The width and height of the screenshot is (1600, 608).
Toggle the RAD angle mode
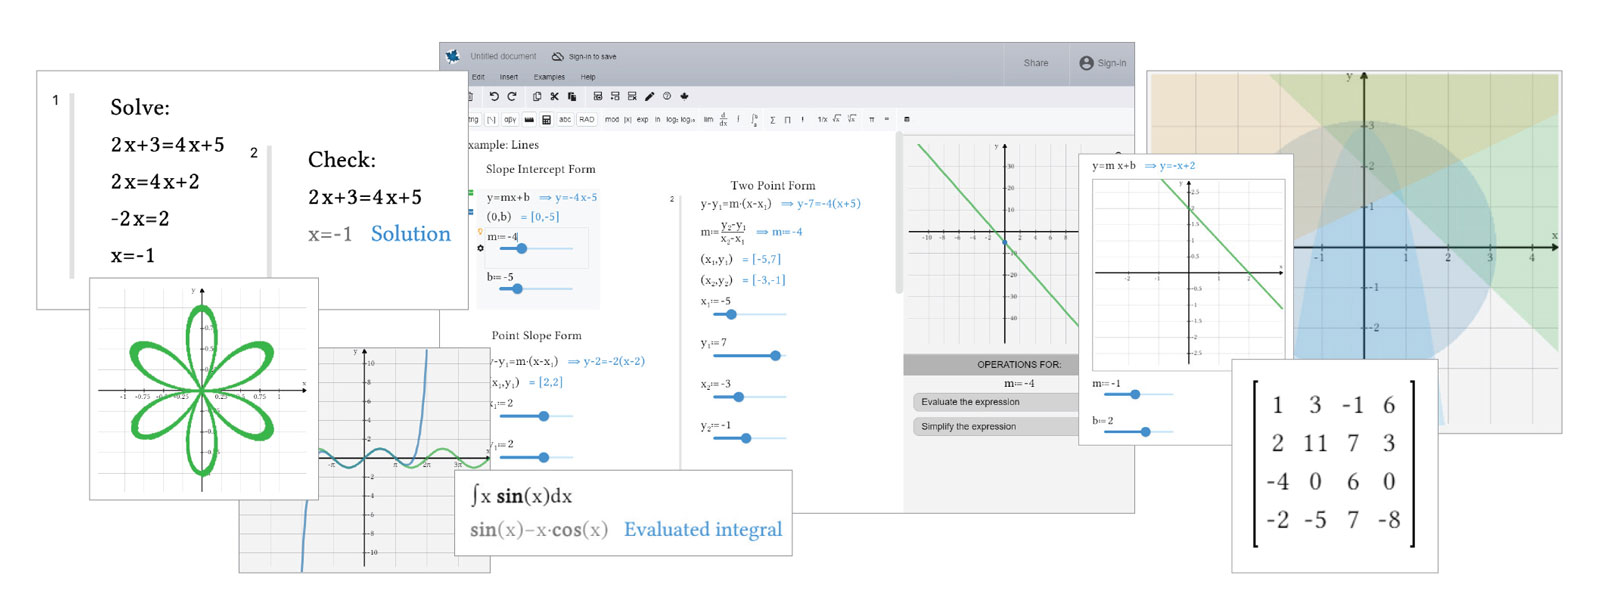click(586, 120)
